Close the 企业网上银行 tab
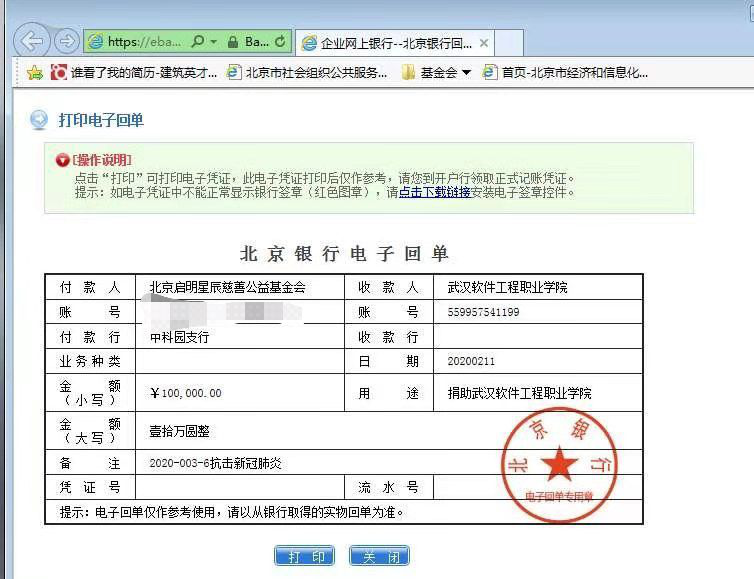The width and height of the screenshot is (754, 579). [484, 43]
